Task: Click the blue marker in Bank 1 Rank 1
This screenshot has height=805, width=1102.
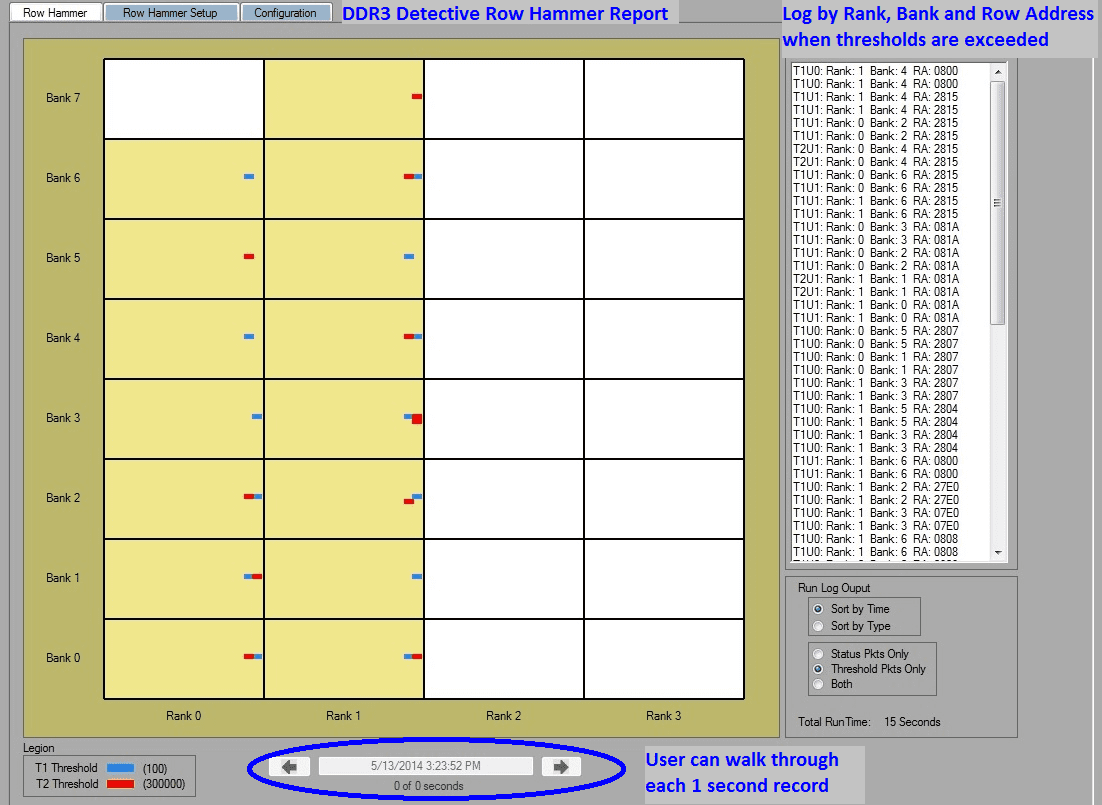Action: [417, 577]
